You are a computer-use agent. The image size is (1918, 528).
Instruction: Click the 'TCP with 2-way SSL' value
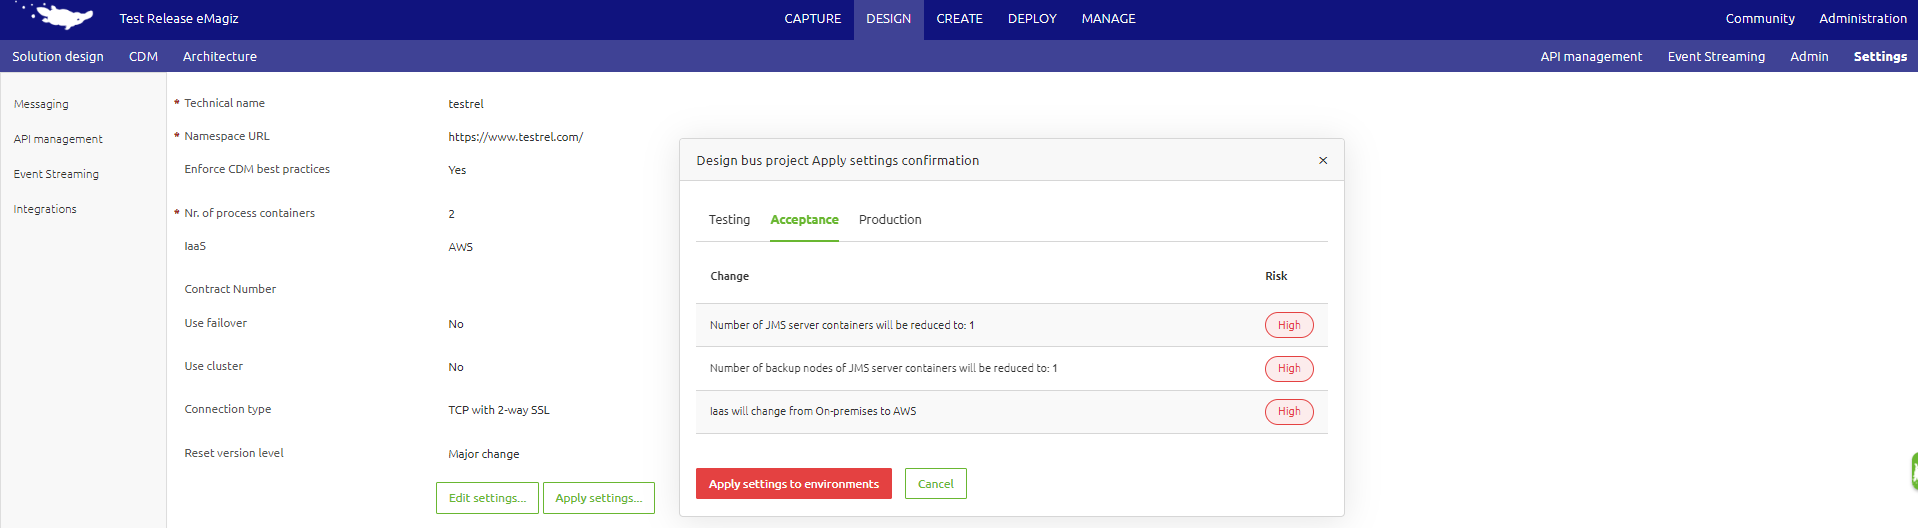(499, 410)
